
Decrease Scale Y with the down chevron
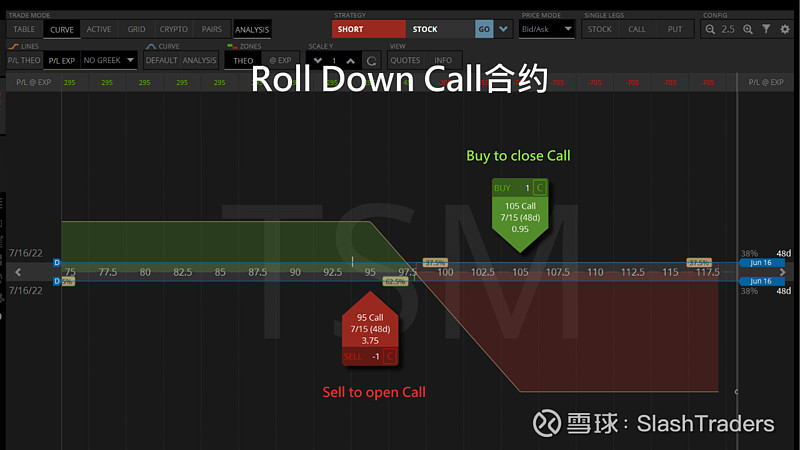tap(317, 60)
